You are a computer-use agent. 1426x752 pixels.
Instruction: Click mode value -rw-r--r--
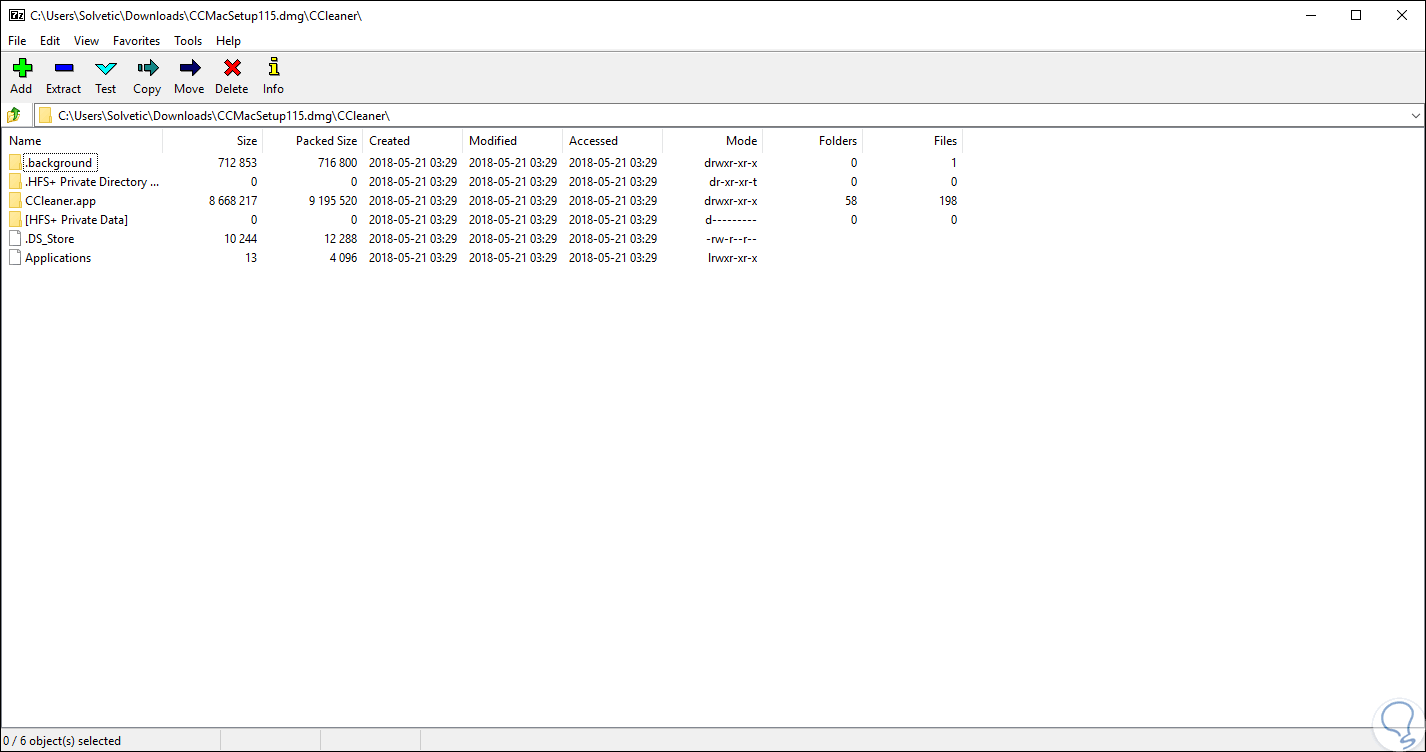(733, 239)
